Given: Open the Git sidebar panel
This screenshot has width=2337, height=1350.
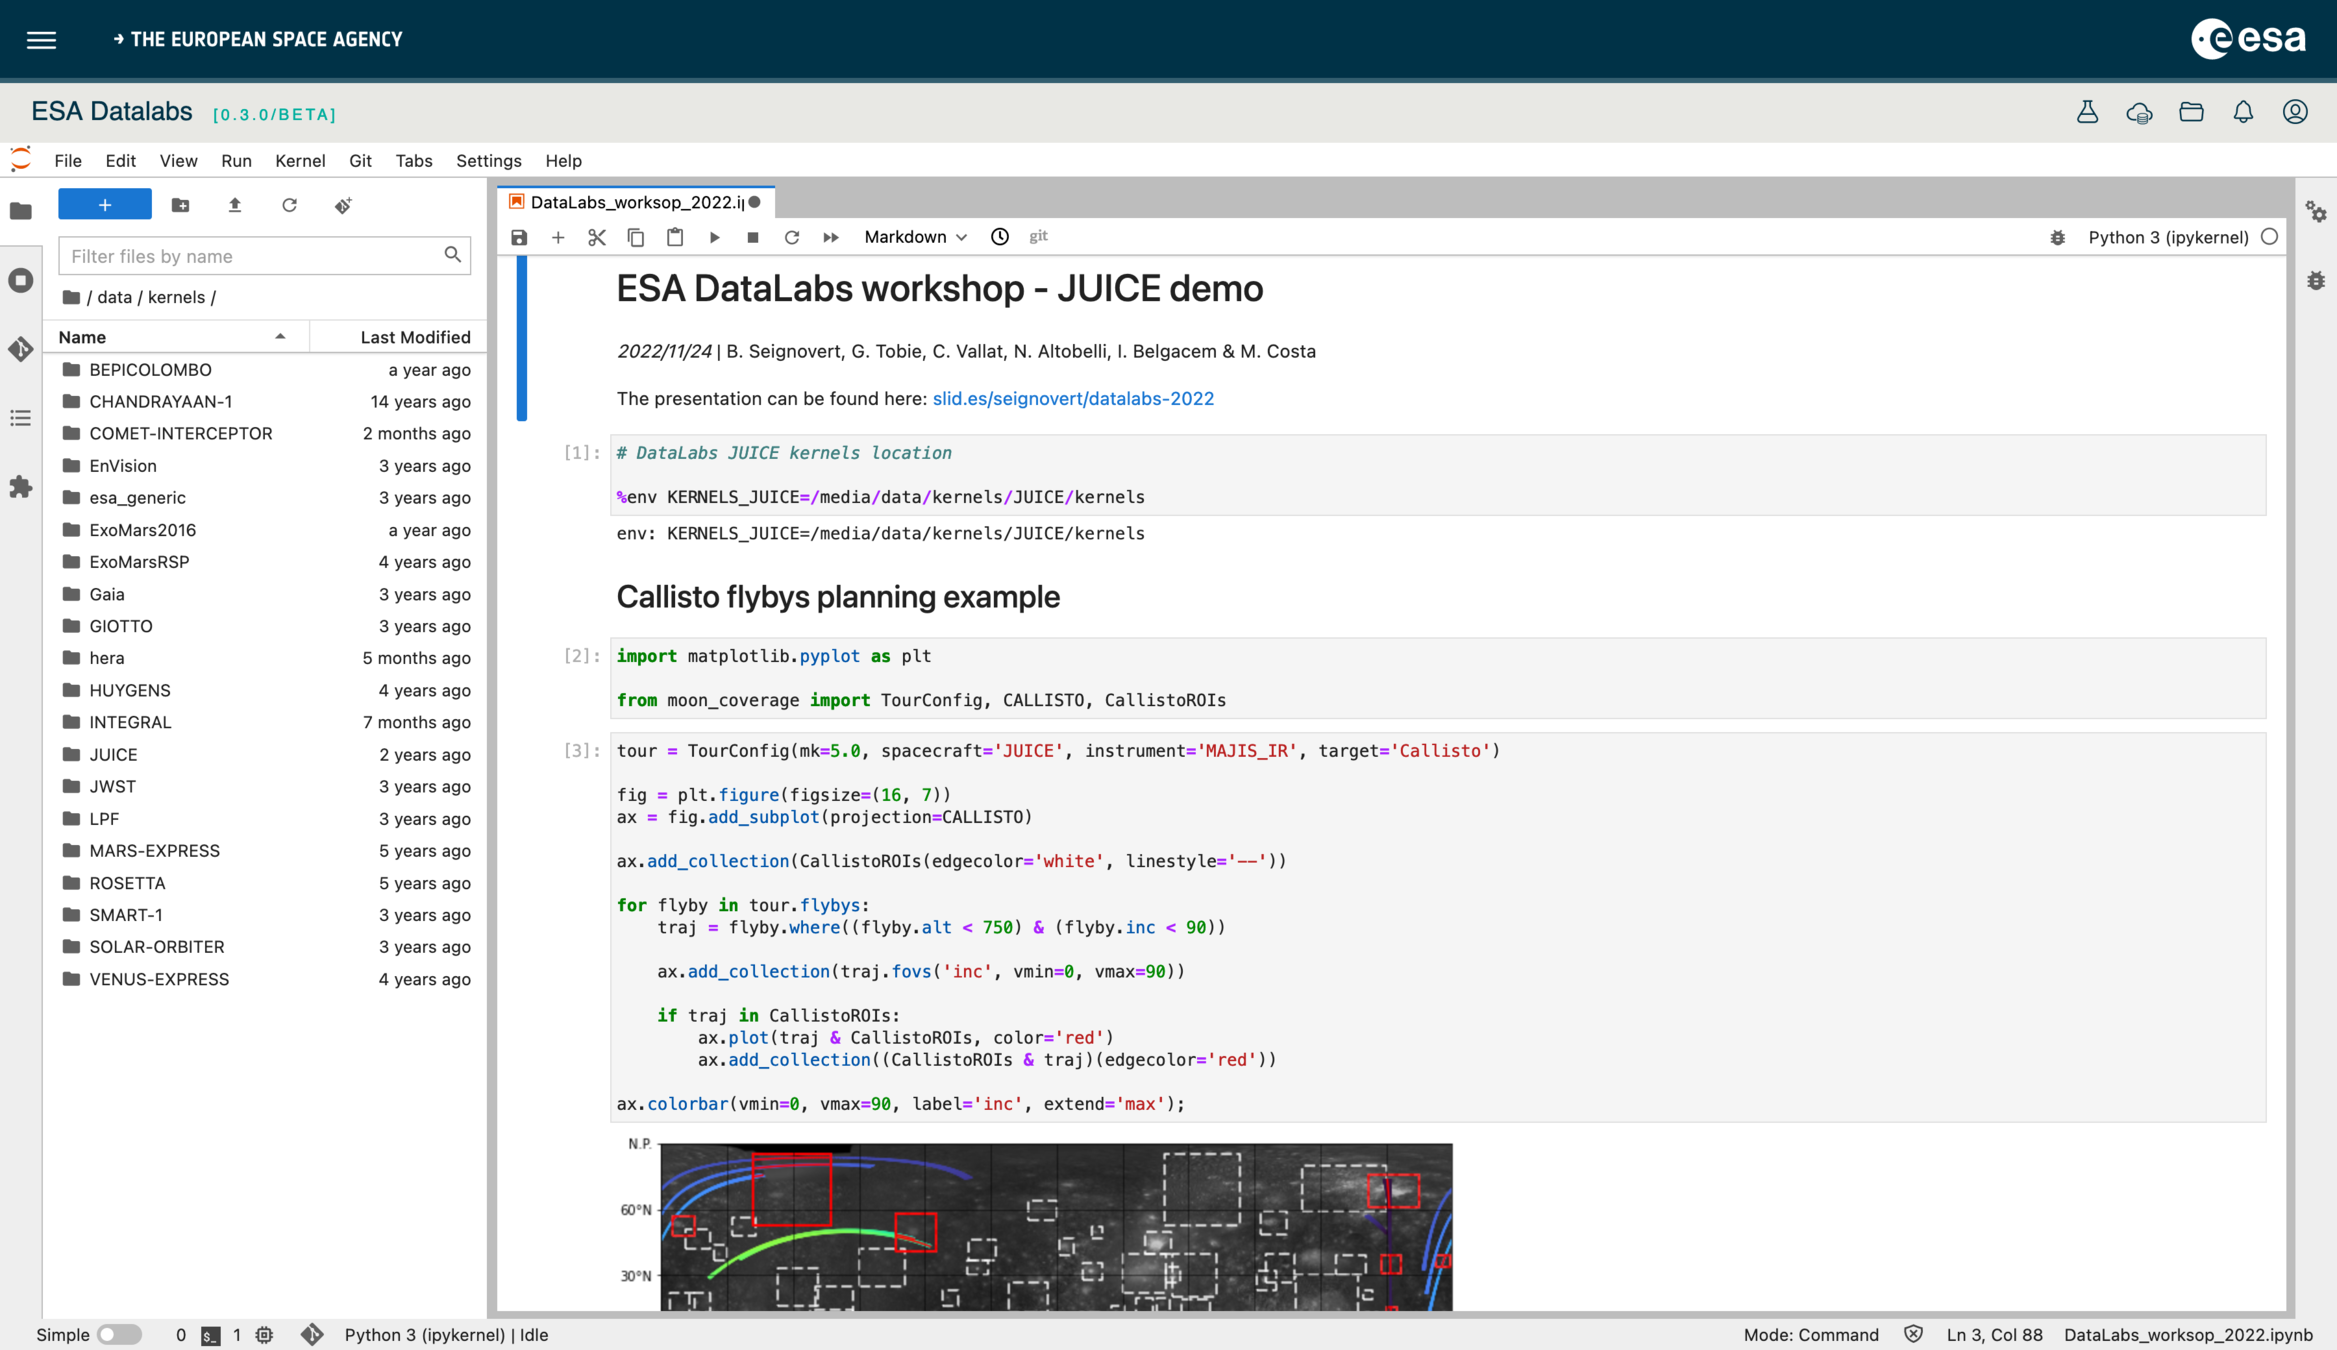Looking at the screenshot, I should (x=21, y=349).
